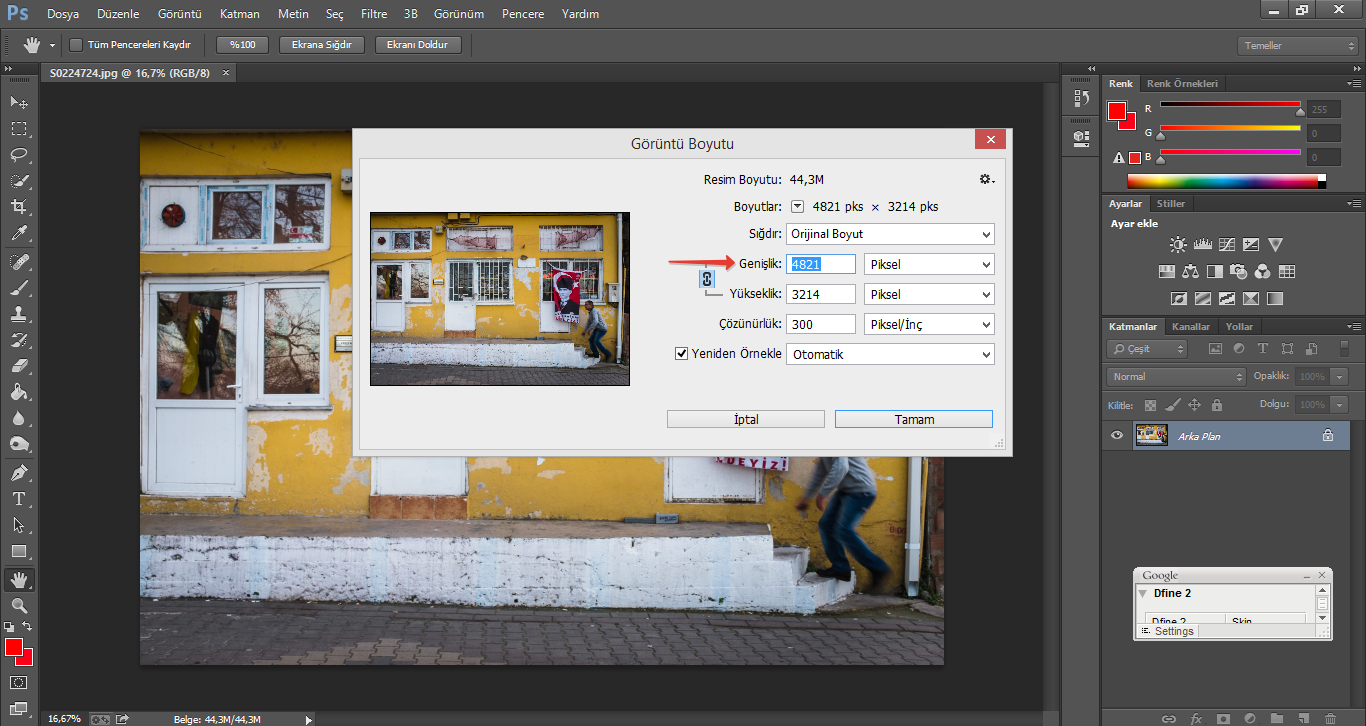This screenshot has height=726, width=1366.
Task: Open the Sığdır preset dropdown
Action: point(890,234)
